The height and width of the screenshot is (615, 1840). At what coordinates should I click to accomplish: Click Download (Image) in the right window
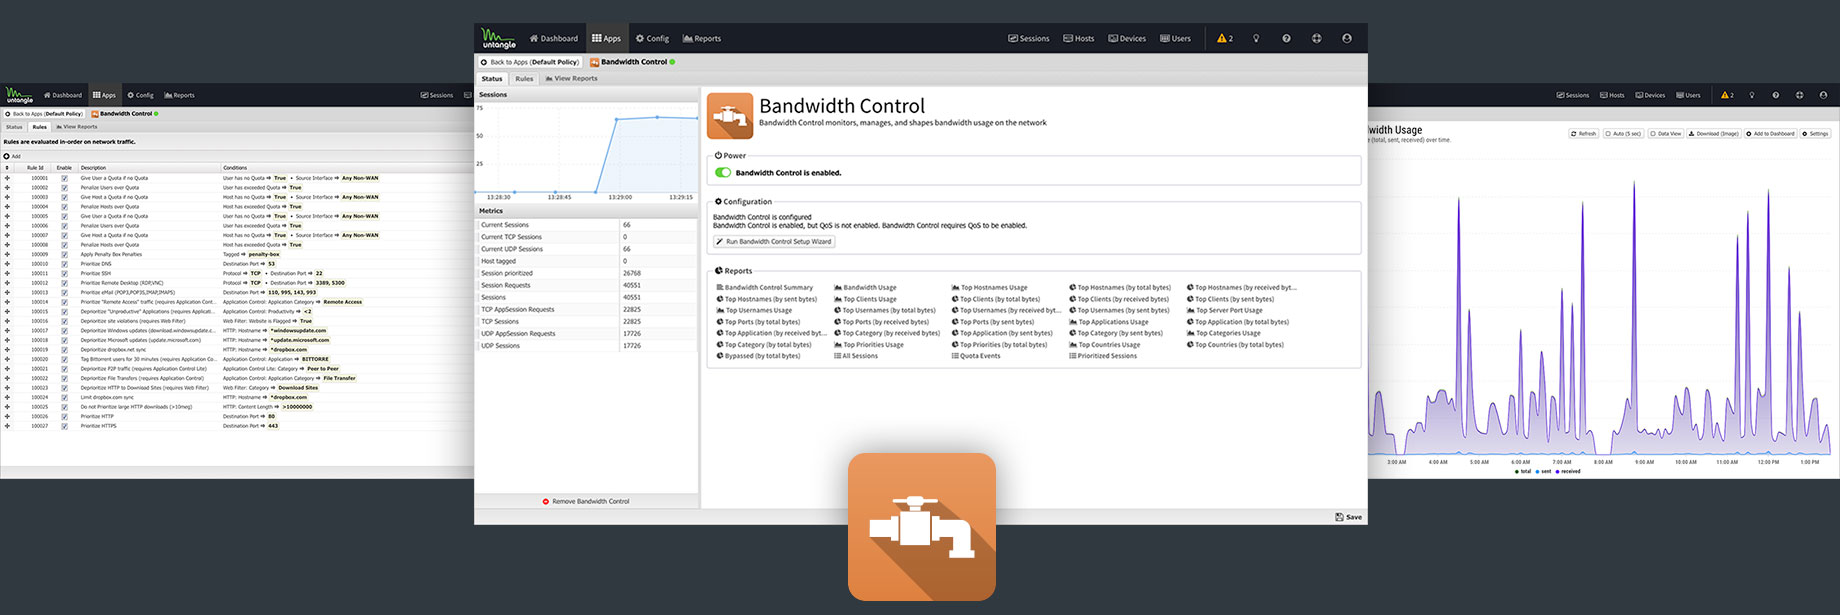click(x=1714, y=134)
